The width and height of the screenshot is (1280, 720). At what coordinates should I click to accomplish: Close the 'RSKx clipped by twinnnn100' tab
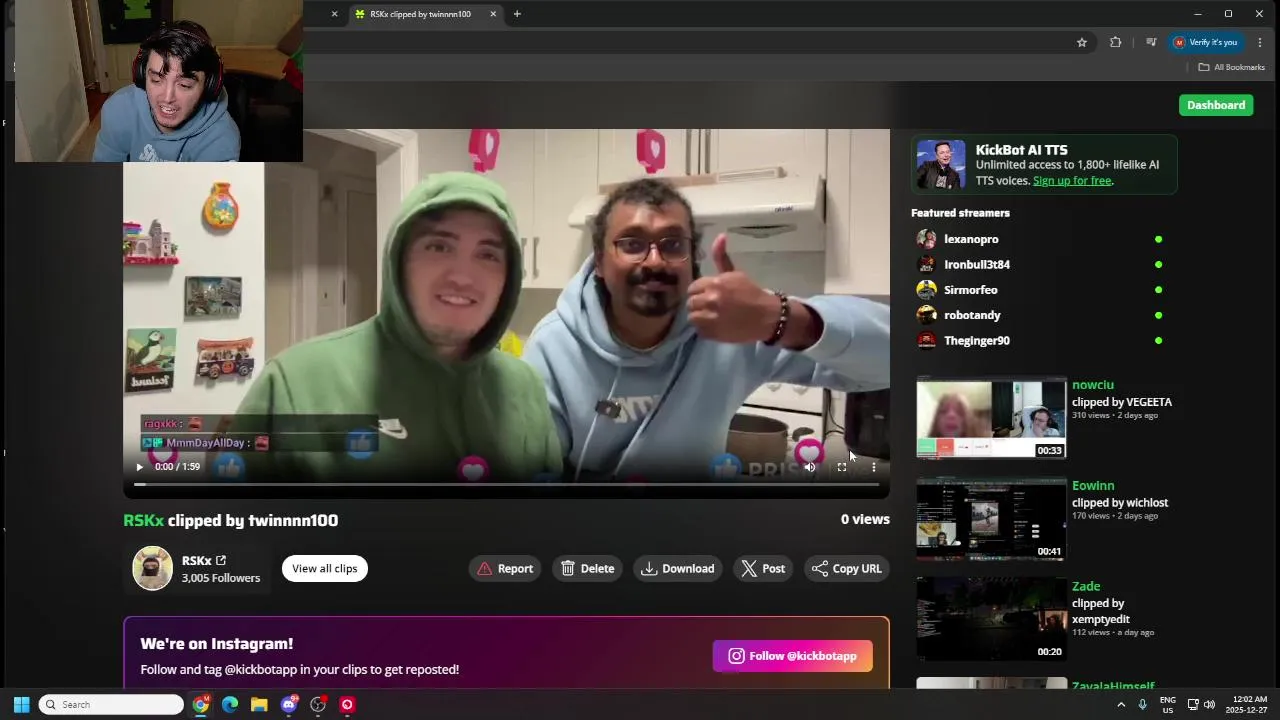click(493, 14)
